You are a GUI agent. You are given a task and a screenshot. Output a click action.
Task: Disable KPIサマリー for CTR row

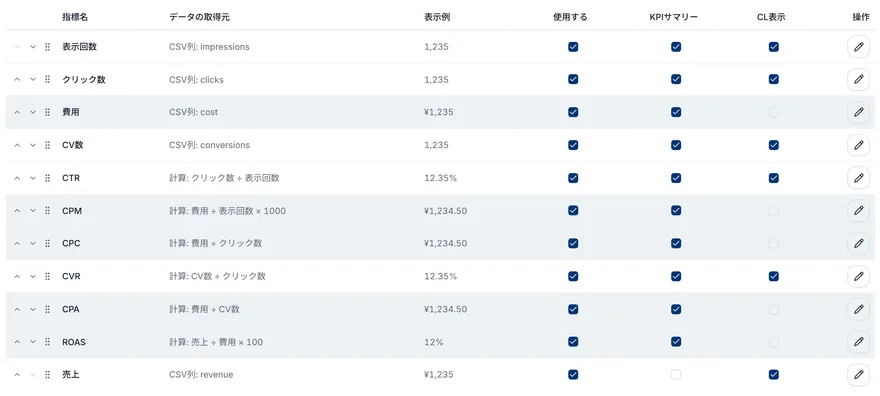[676, 178]
